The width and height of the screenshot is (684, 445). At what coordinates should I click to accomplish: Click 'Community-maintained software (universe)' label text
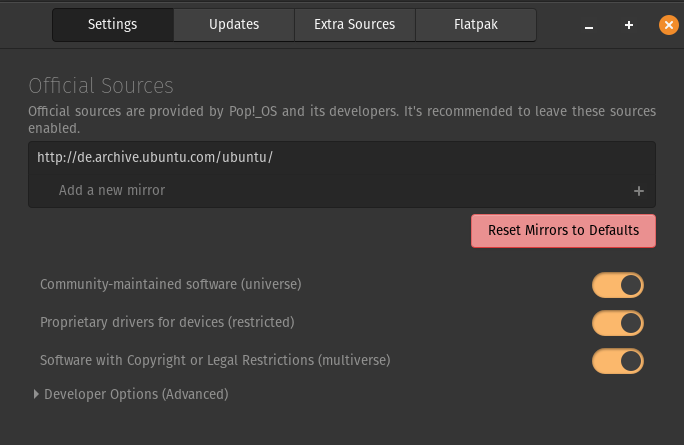pos(170,285)
